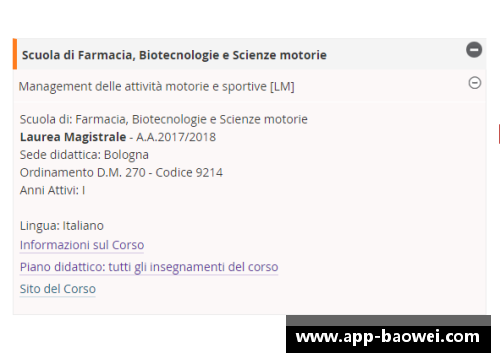Click the red tab at the right edge

tap(499, 134)
